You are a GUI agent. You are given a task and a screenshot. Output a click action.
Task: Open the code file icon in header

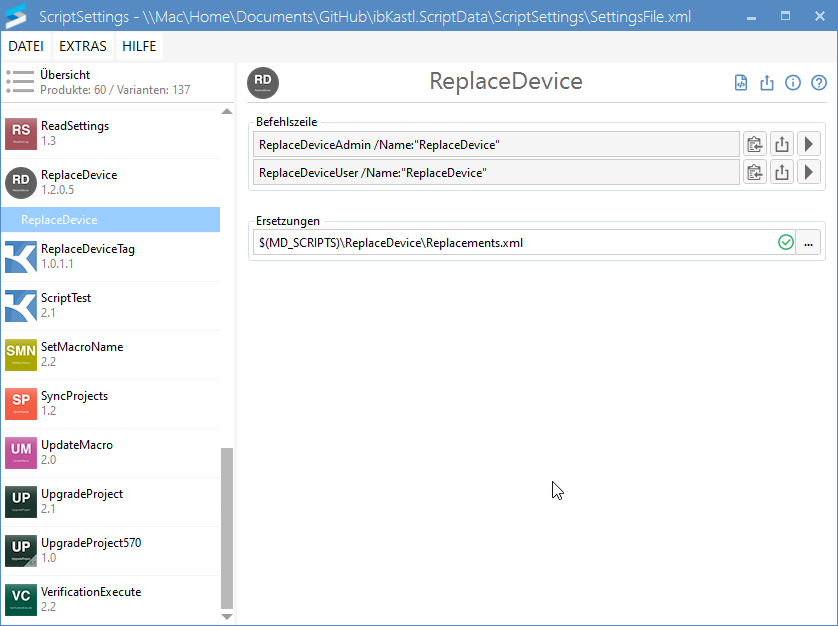coord(741,83)
